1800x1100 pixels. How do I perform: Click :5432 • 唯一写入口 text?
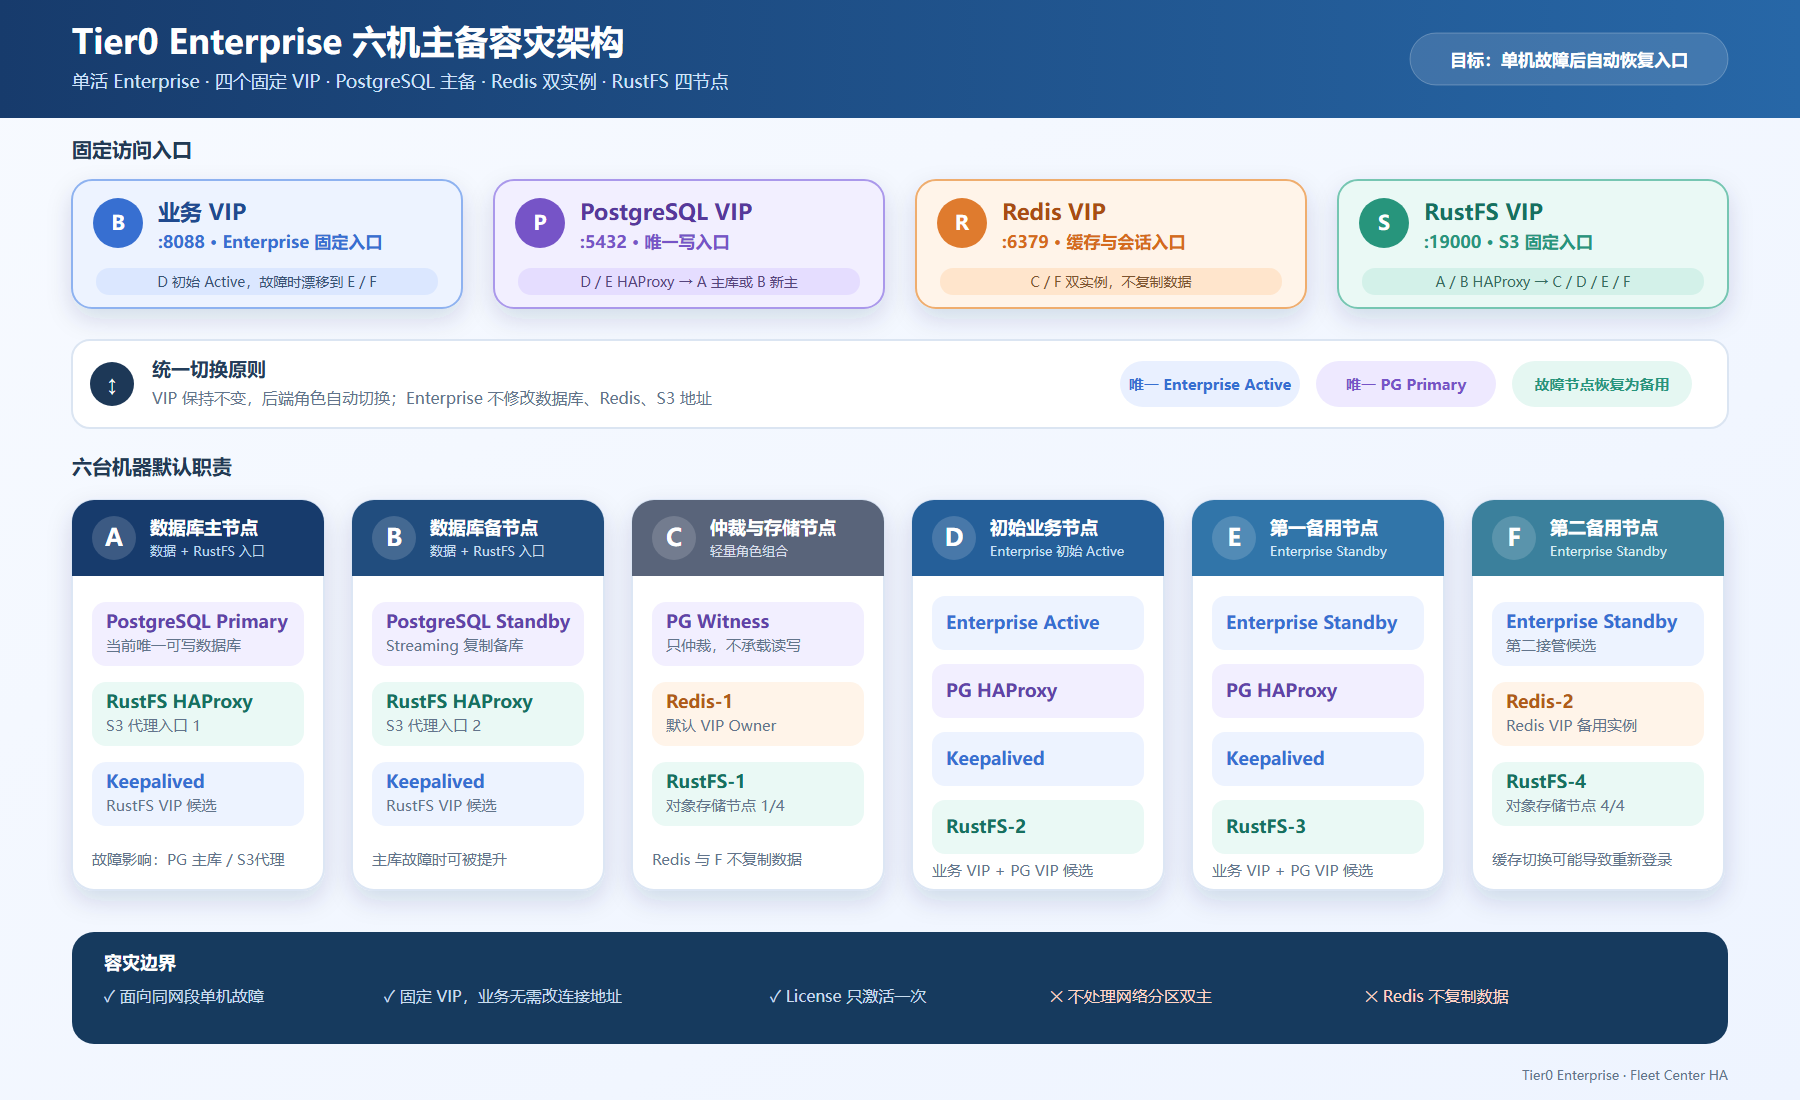[x=655, y=242]
